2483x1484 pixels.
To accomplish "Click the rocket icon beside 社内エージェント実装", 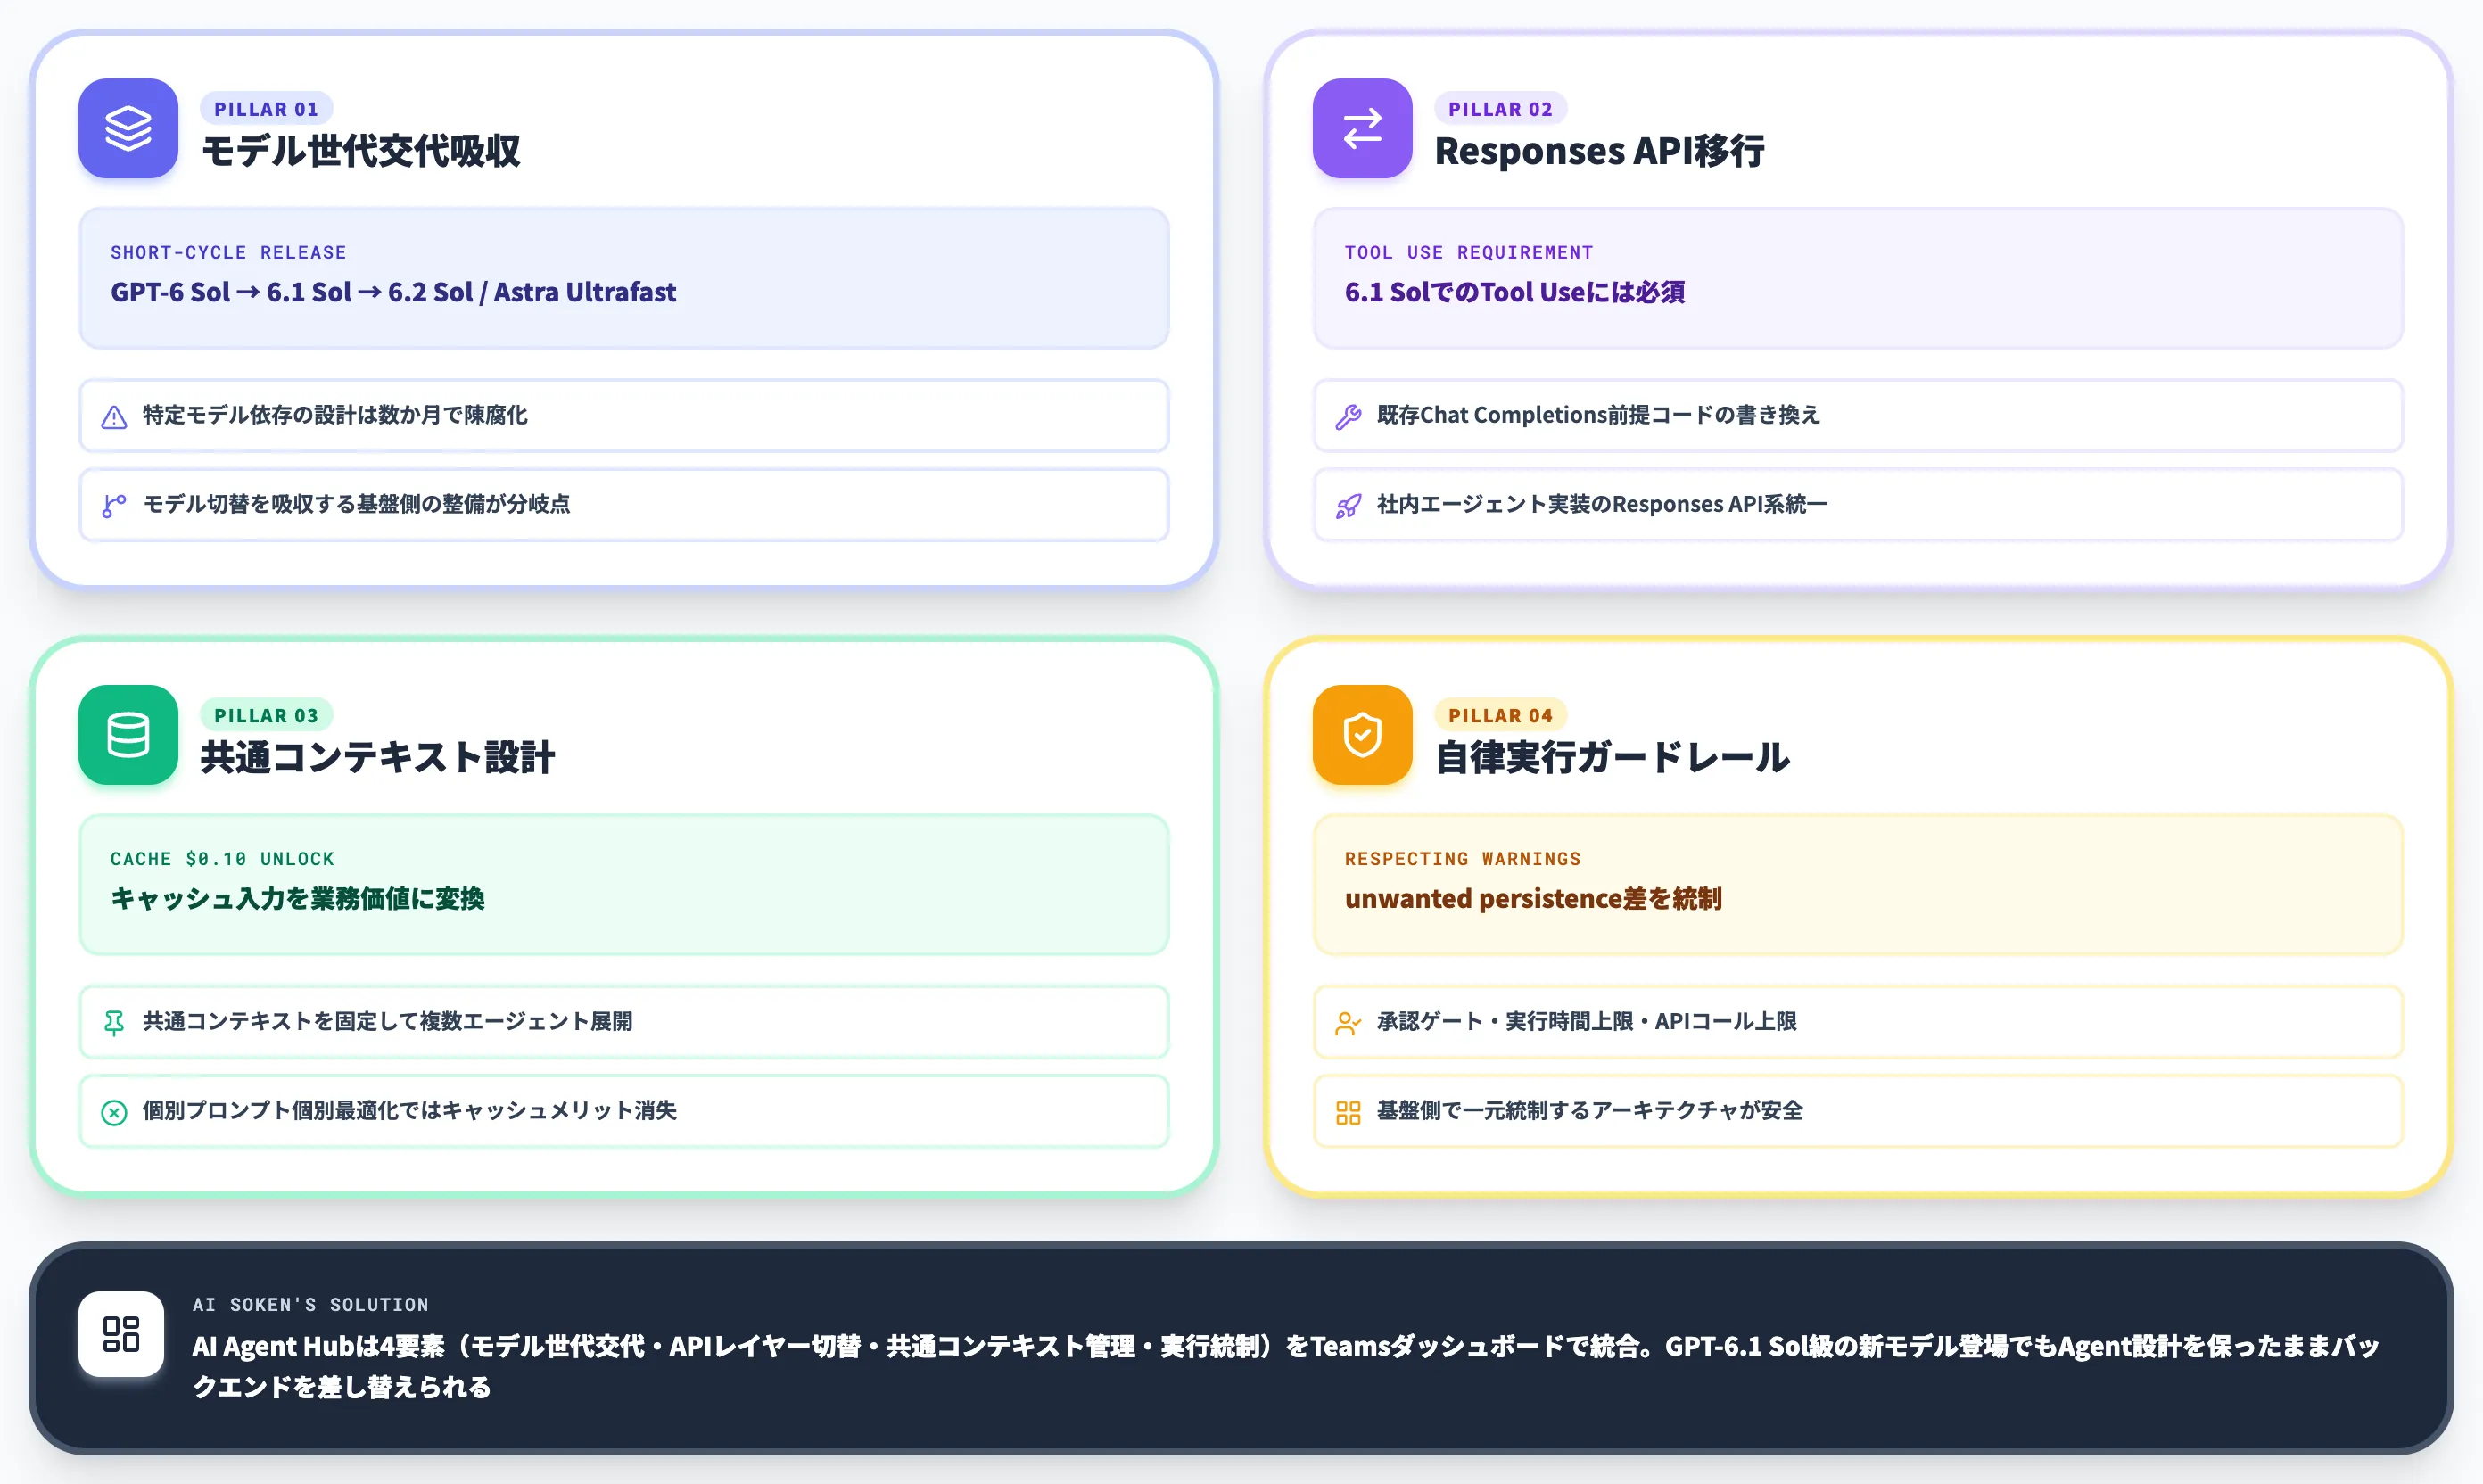I will [1348, 506].
